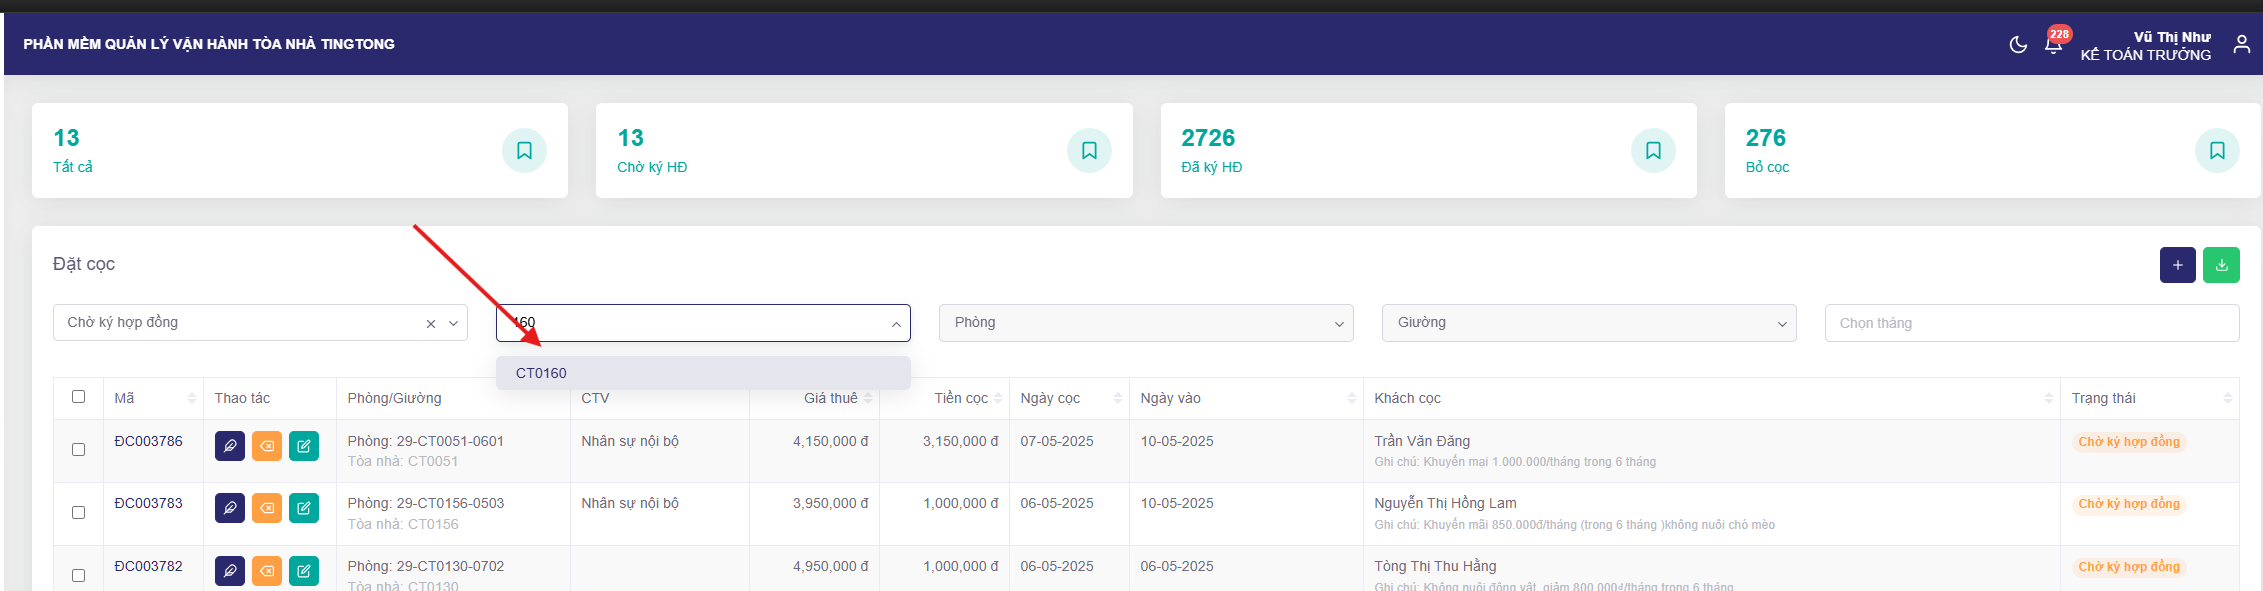Select the 'Đã ký HĐ' 2726 card
This screenshot has height=591, width=2263.
click(1427, 150)
